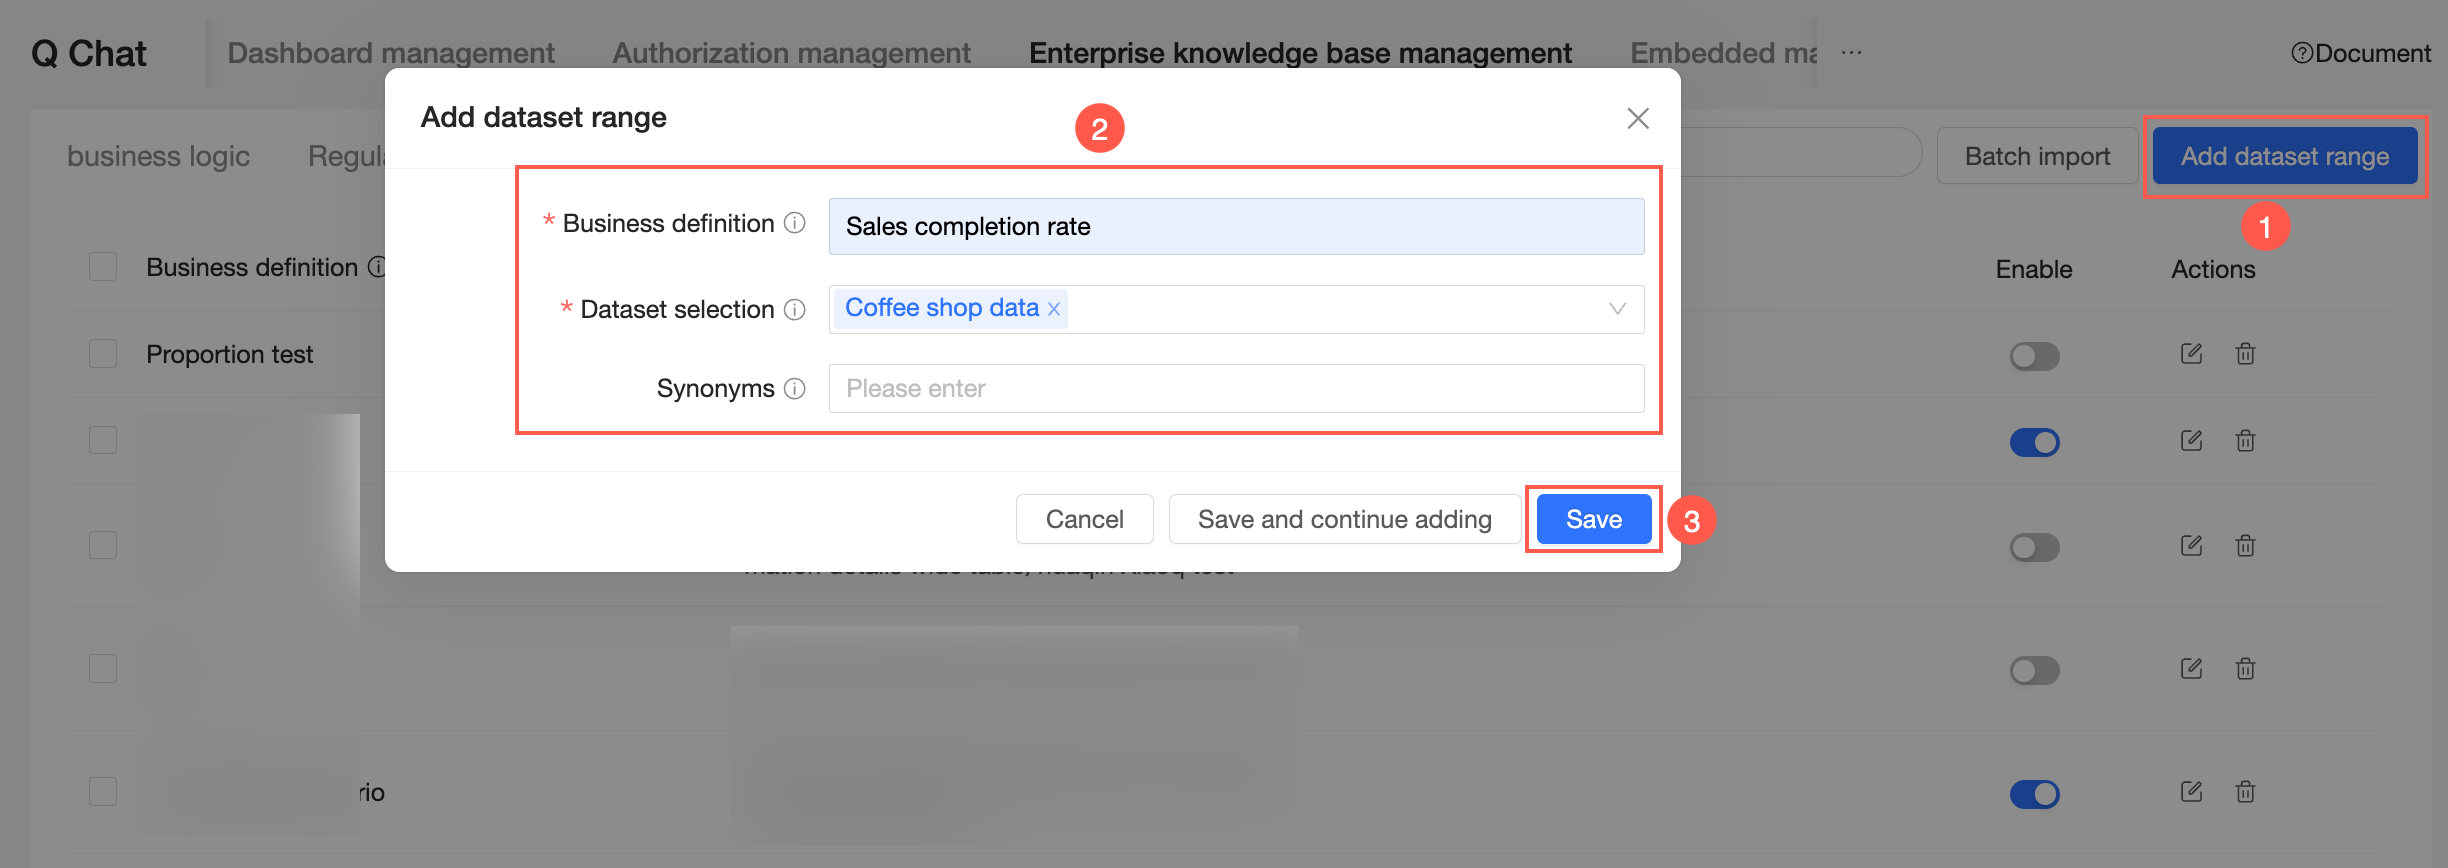Image resolution: width=2448 pixels, height=868 pixels.
Task: Switch to Dashboard management tab
Action: tap(390, 53)
